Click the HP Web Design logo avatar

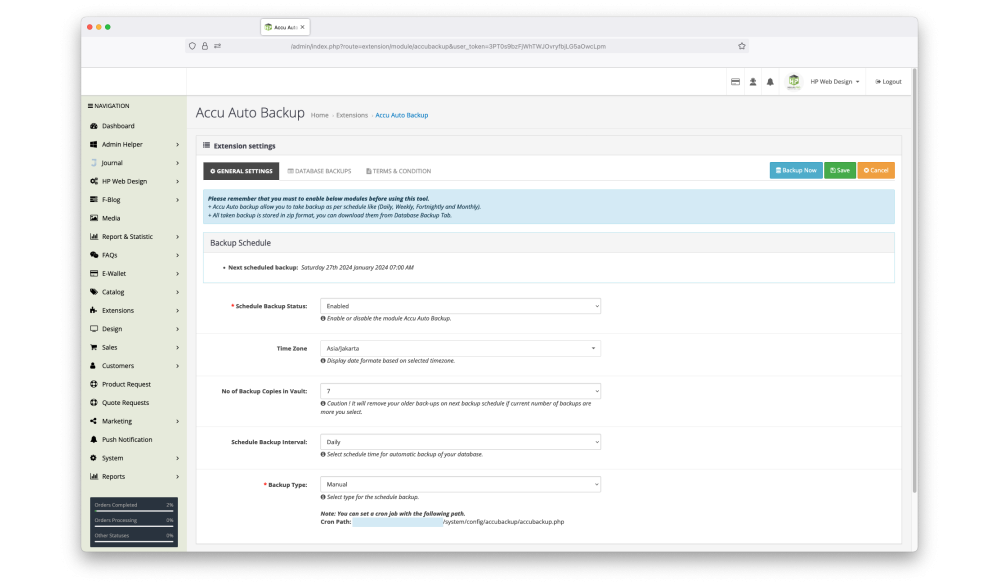point(794,81)
